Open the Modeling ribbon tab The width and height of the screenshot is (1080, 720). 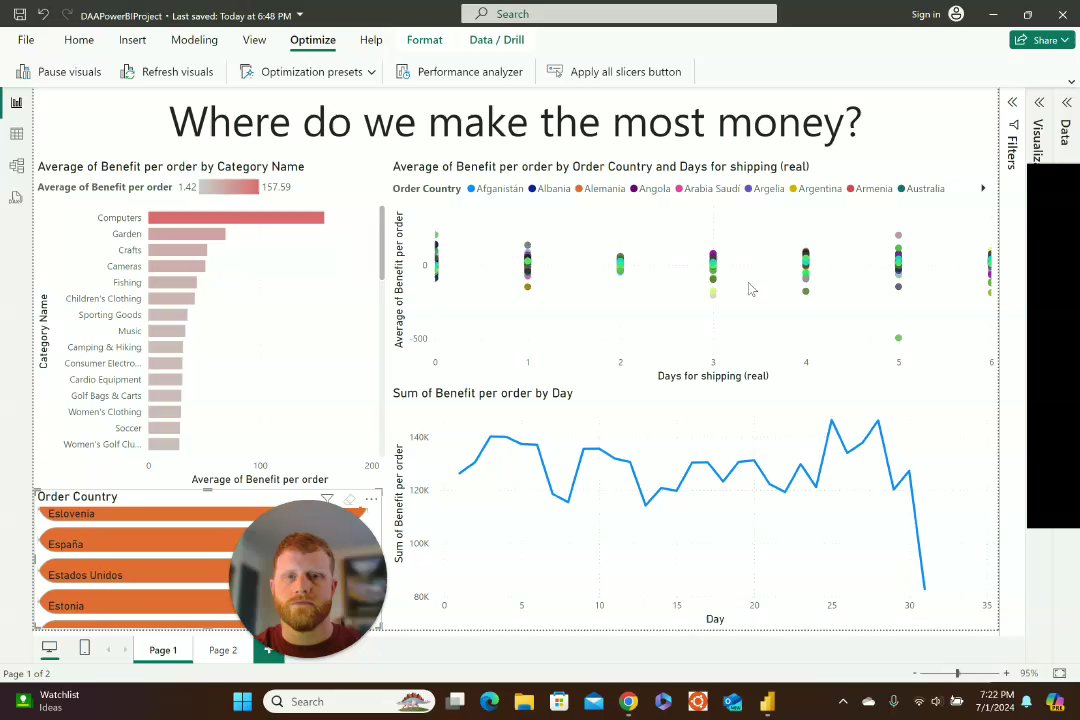point(194,40)
